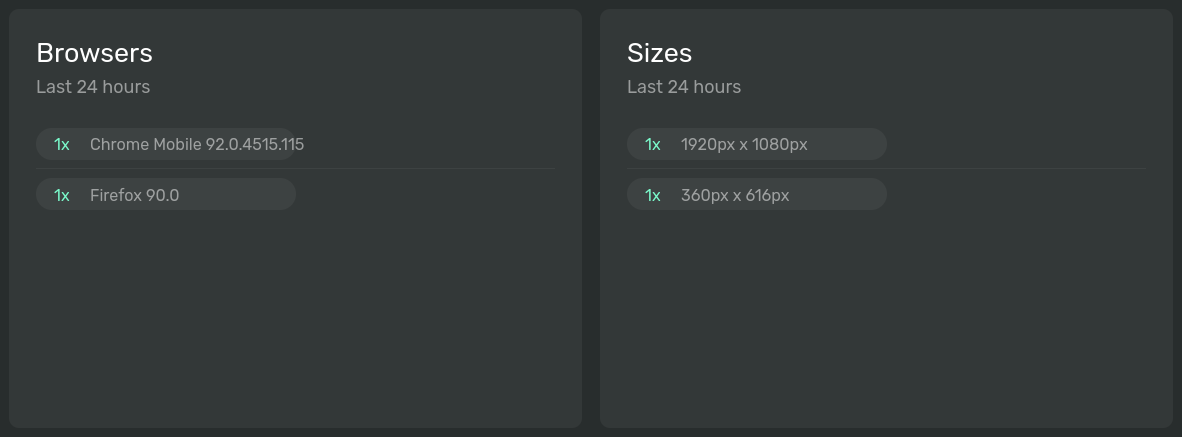Click the Browsers card heading
Viewport: 1182px width, 437px height.
pyautogui.click(x=94, y=53)
